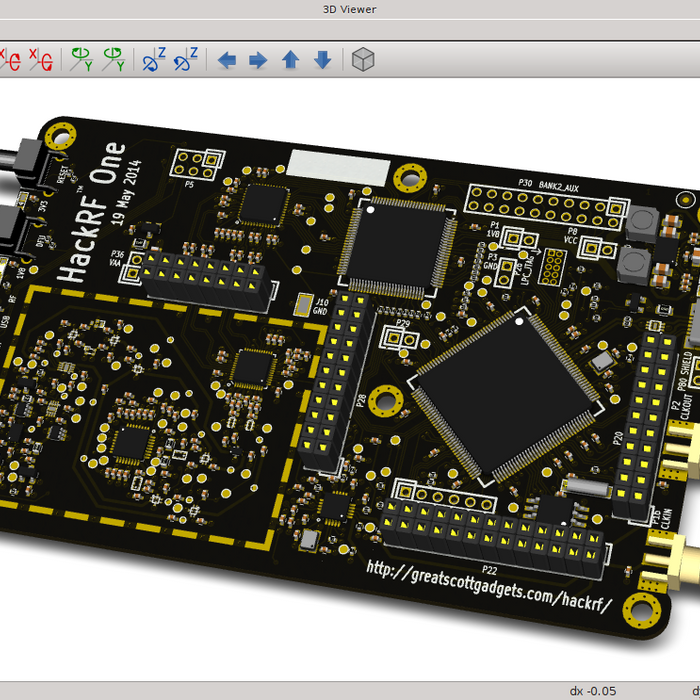Click the first blue rotate Z icon
This screenshot has width=700, height=700.
154,59
